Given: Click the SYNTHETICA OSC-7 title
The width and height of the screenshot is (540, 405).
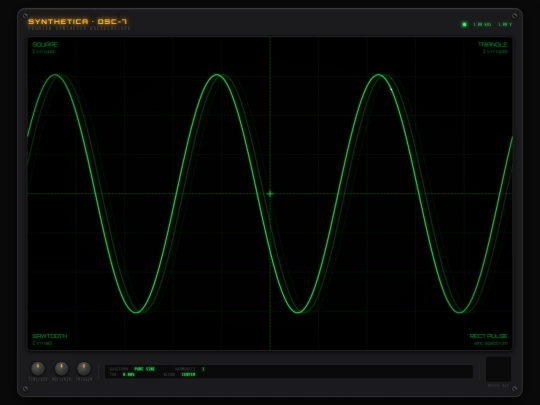Looking at the screenshot, I should (77, 21).
